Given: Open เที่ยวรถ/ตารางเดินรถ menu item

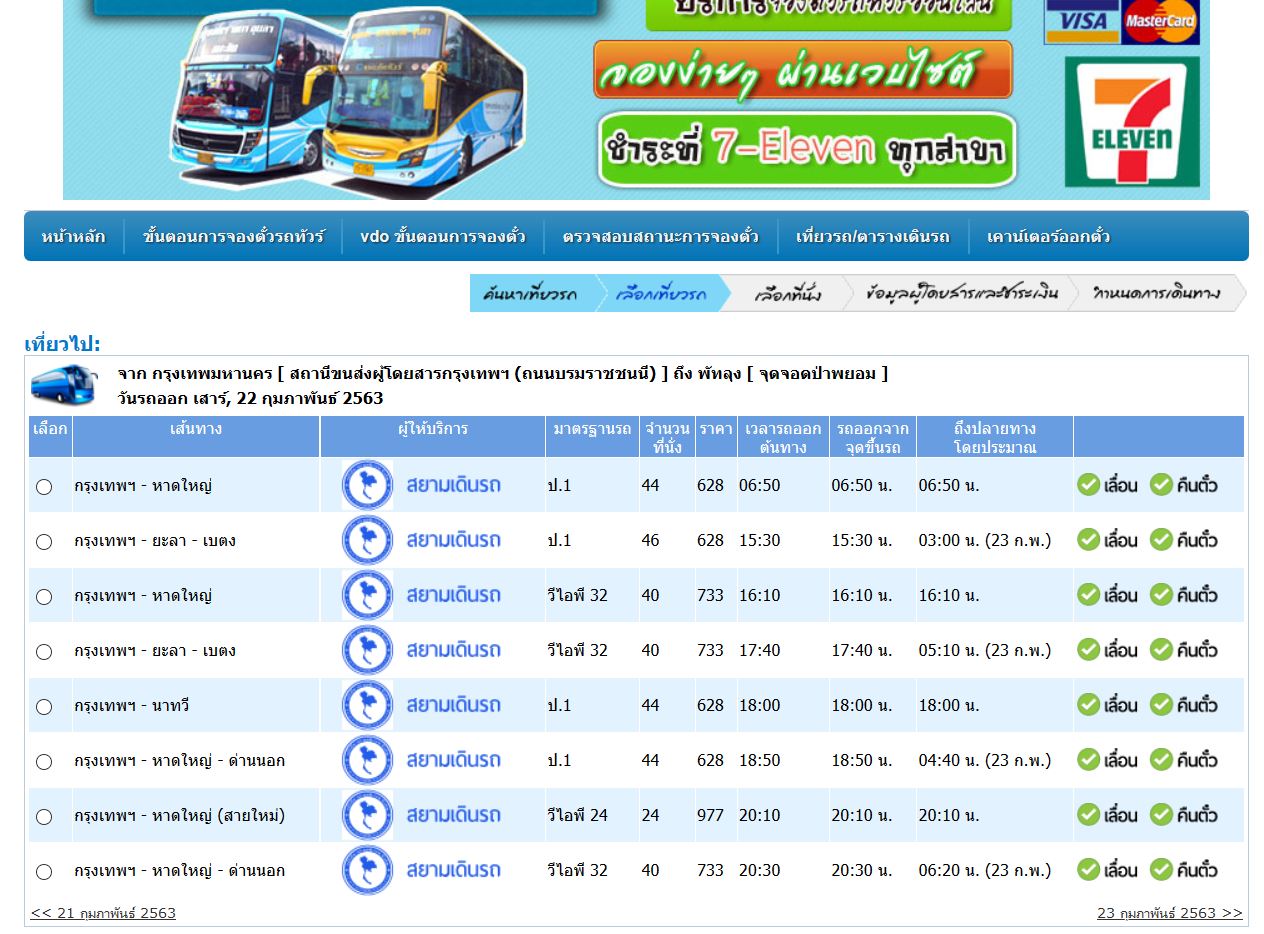Looking at the screenshot, I should point(872,237).
